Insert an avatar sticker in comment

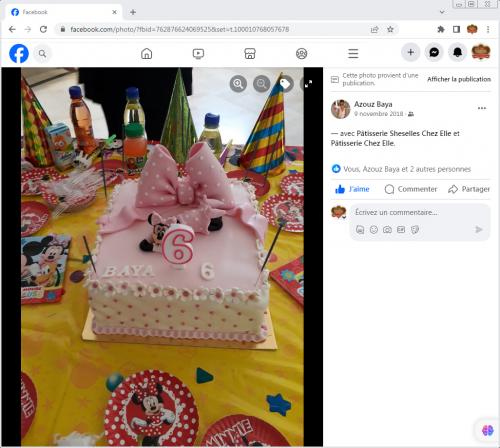pyautogui.click(x=360, y=229)
